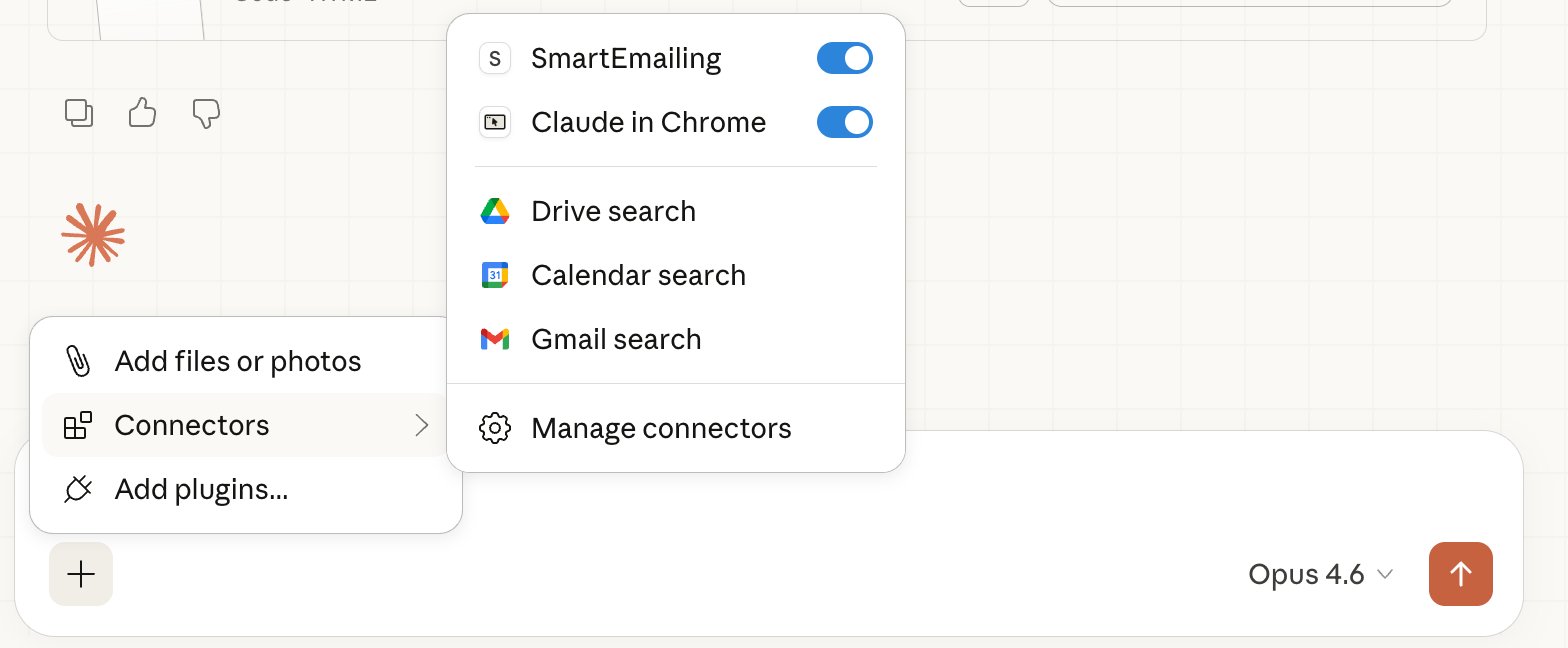Screen dimensions: 1568x648
Task: Click the thumbs down feedback icon
Action: pyautogui.click(x=206, y=113)
